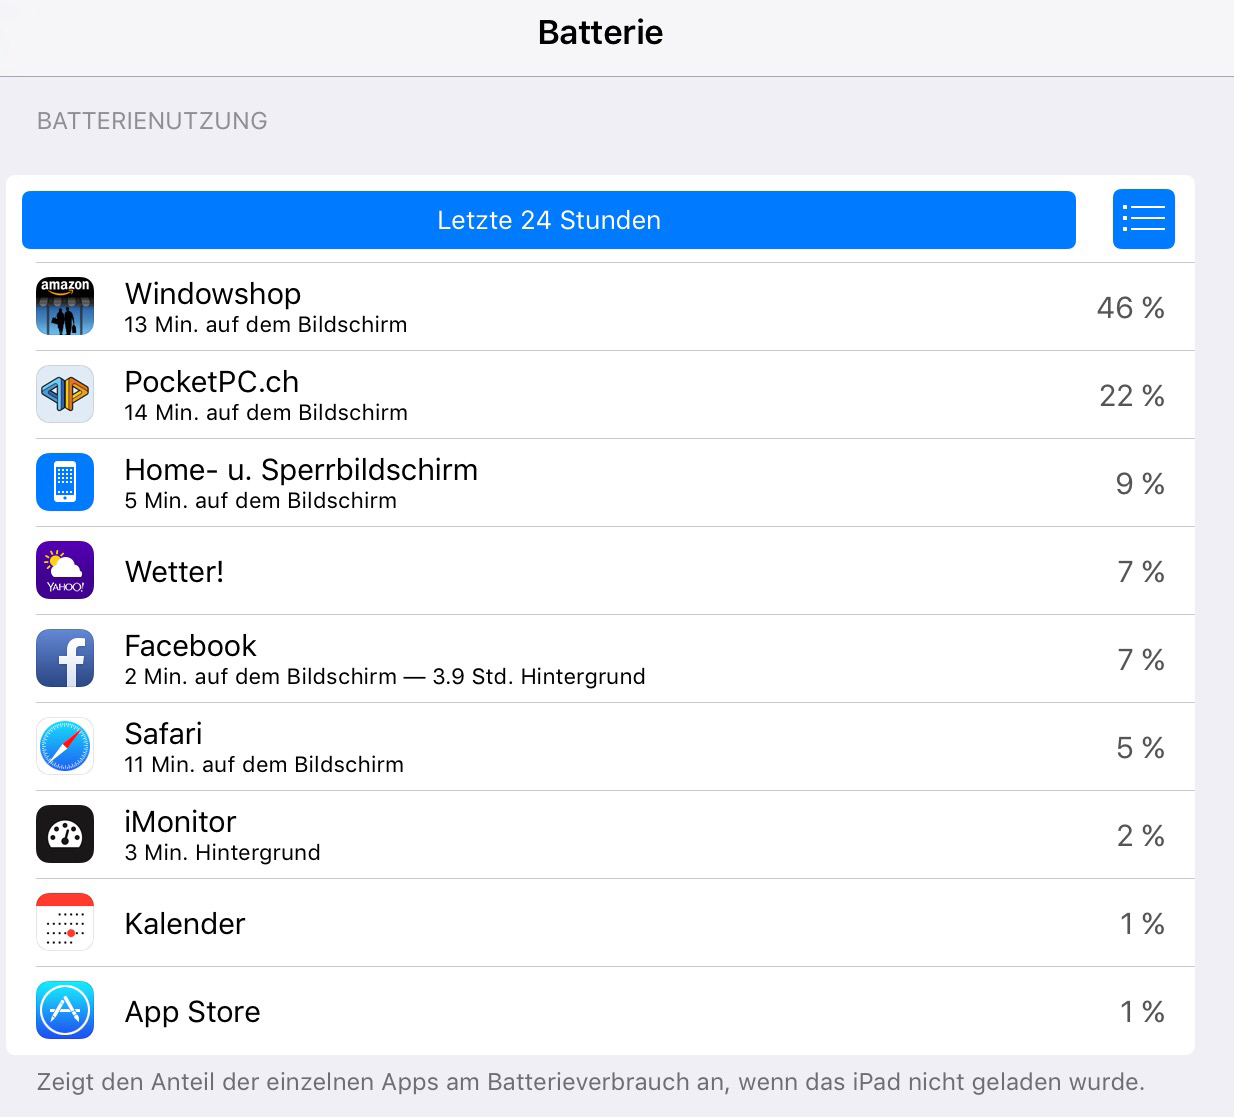
Task: Click the Safari 5 % usage value
Action: coord(1140,748)
